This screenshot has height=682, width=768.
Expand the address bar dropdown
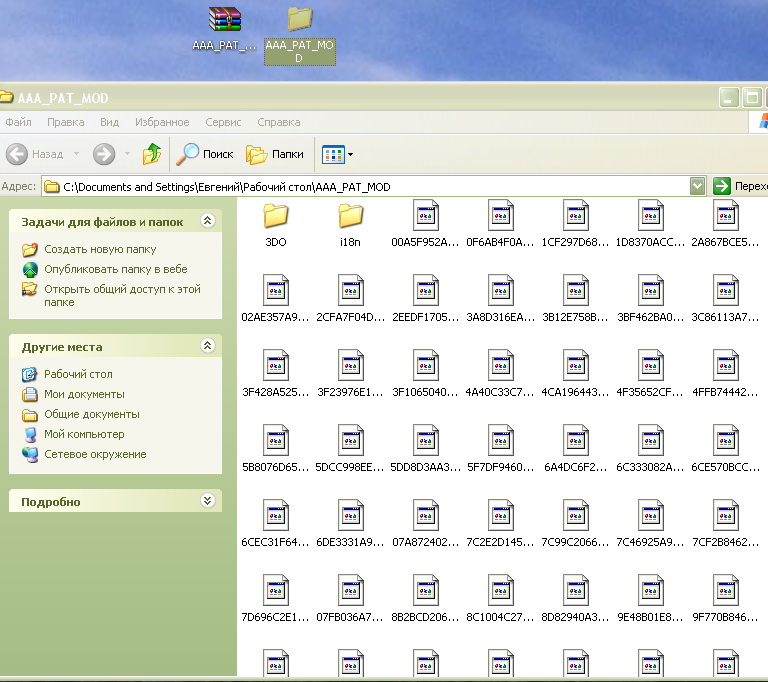[x=697, y=186]
